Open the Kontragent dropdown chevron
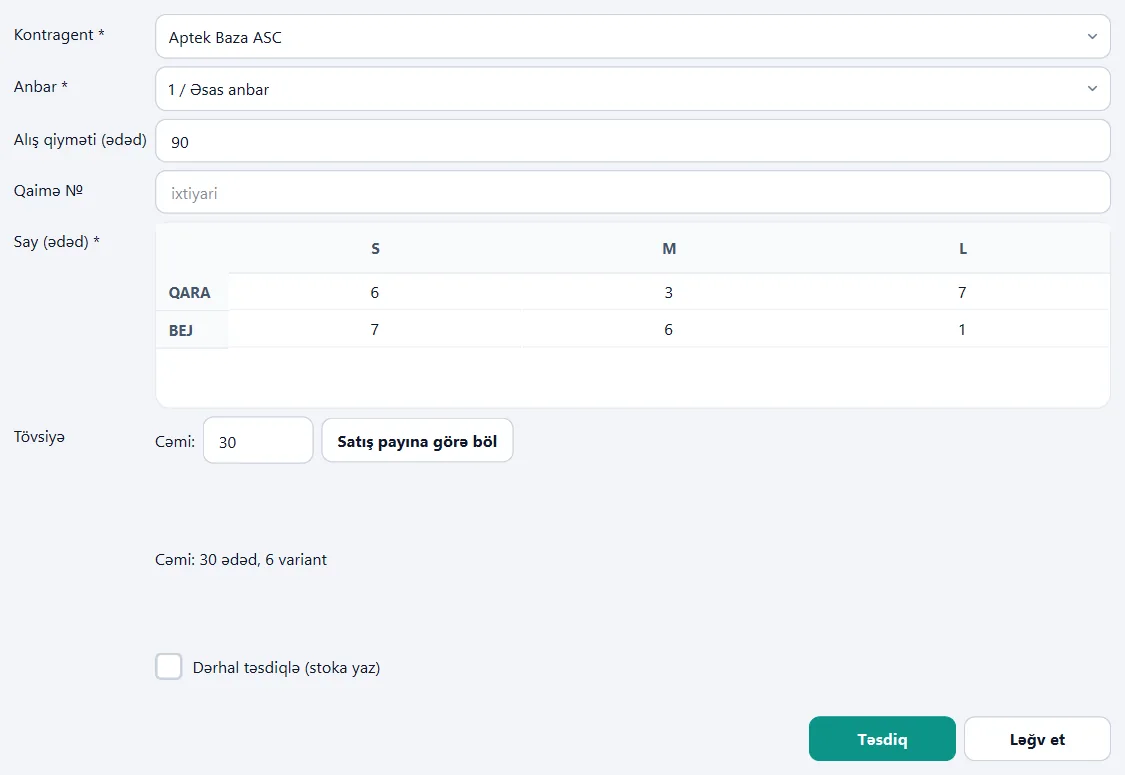The image size is (1125, 775). tap(1092, 36)
